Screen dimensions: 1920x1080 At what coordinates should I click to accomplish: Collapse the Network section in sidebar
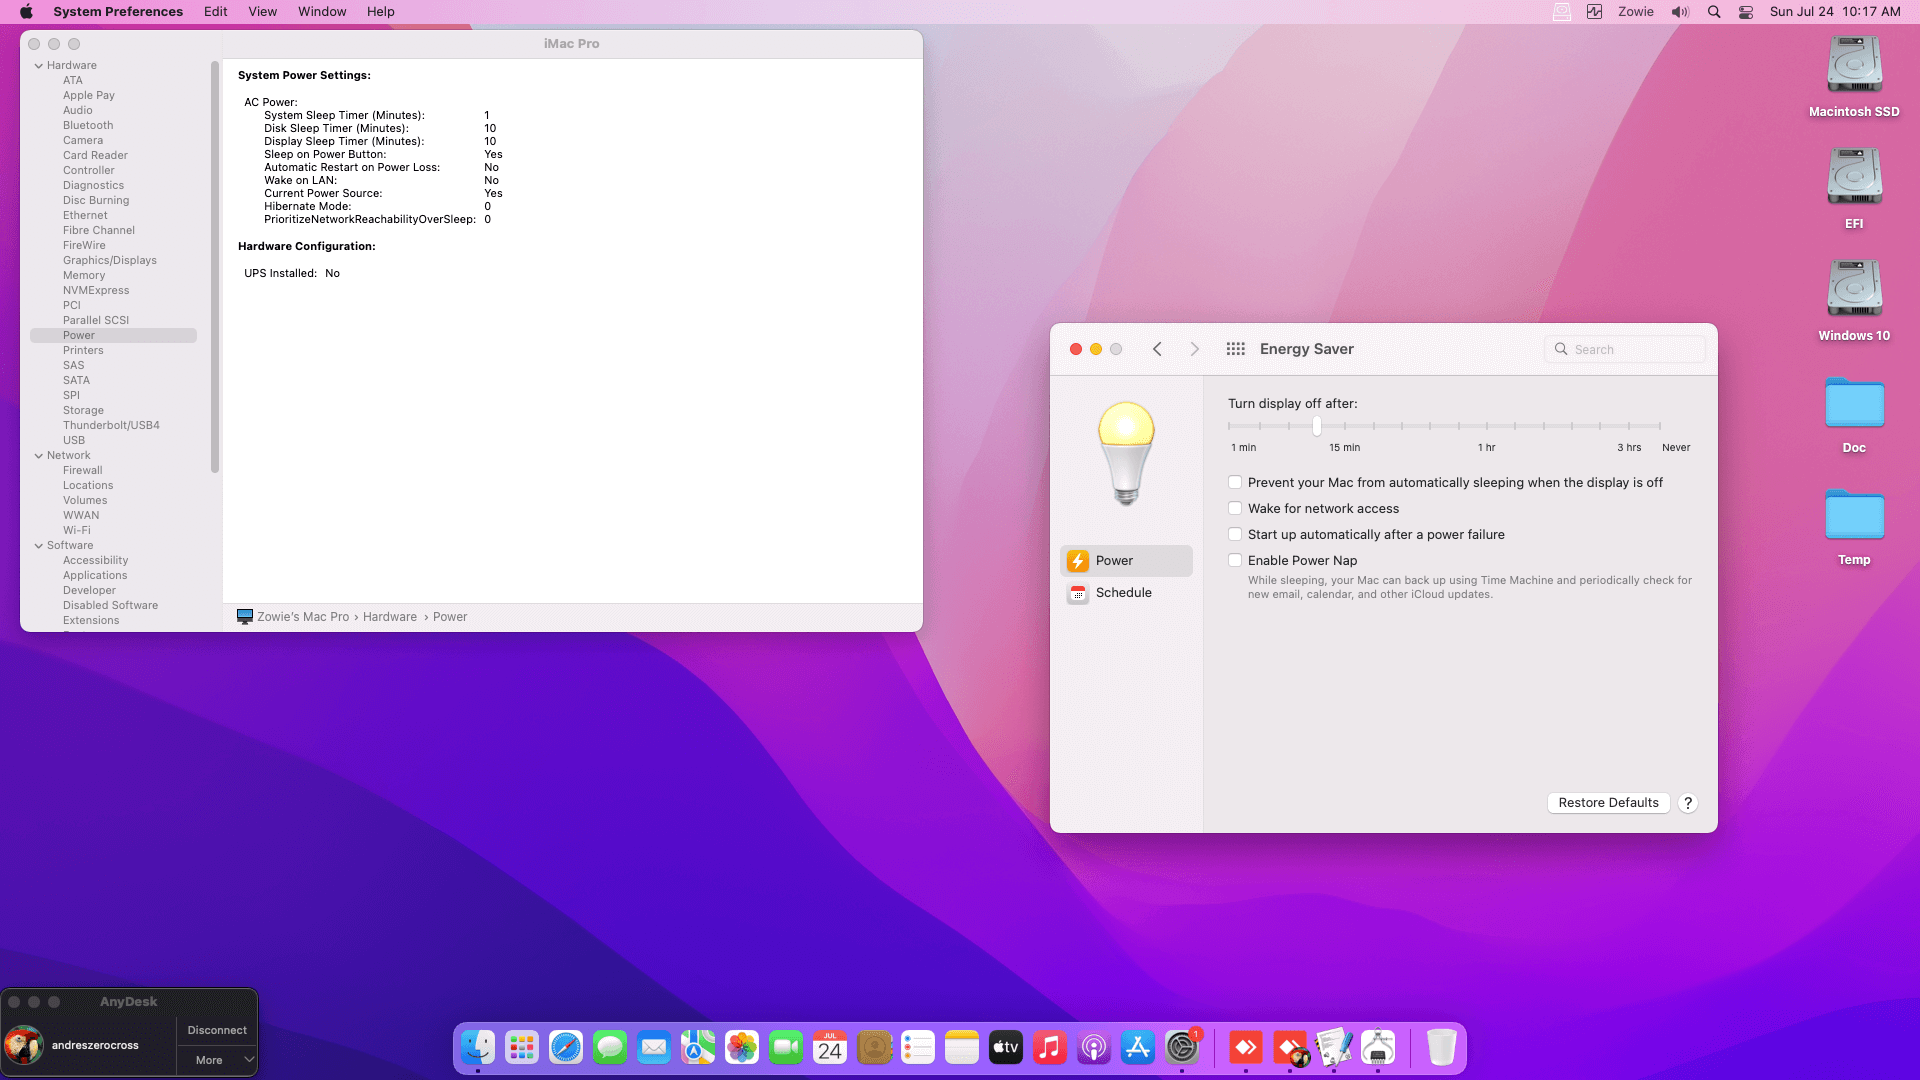tap(39, 456)
